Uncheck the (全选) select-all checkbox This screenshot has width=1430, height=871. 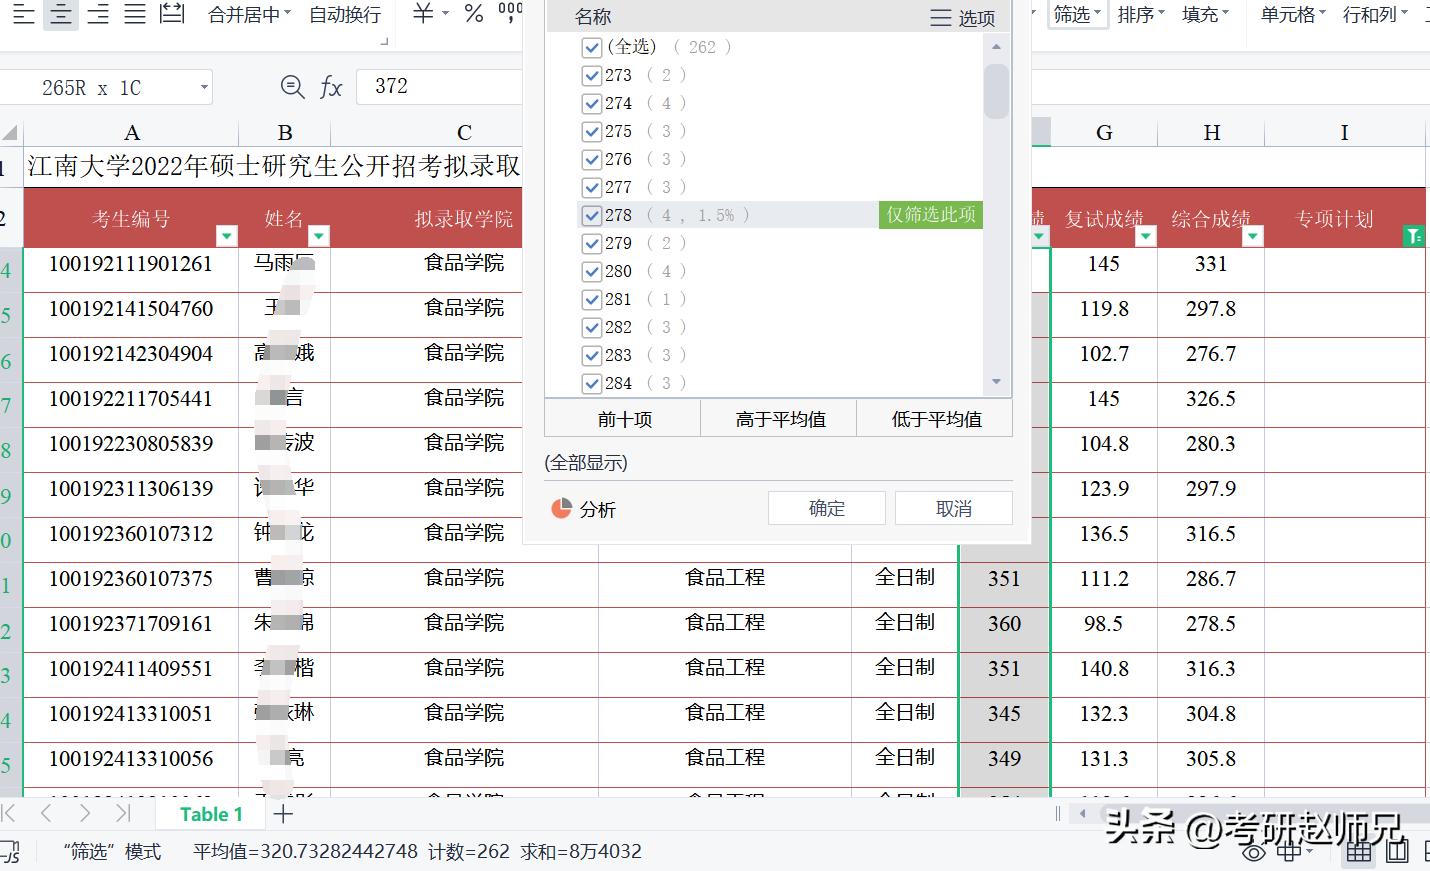click(x=591, y=46)
